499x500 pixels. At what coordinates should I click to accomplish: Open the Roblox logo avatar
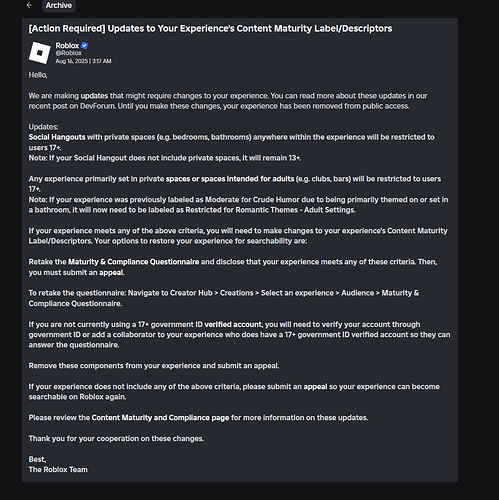click(40, 53)
